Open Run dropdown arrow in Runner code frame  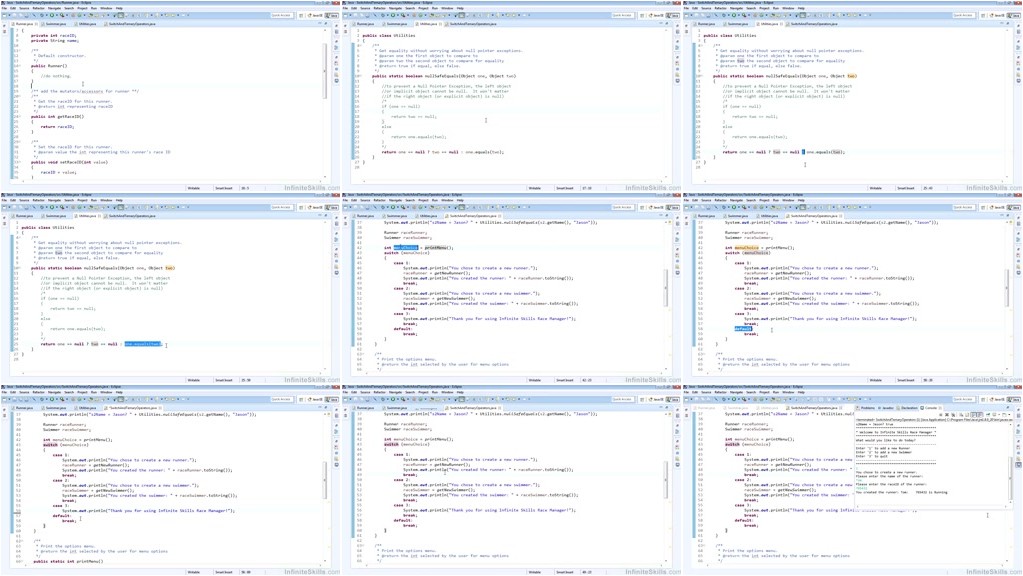pos(57,15)
